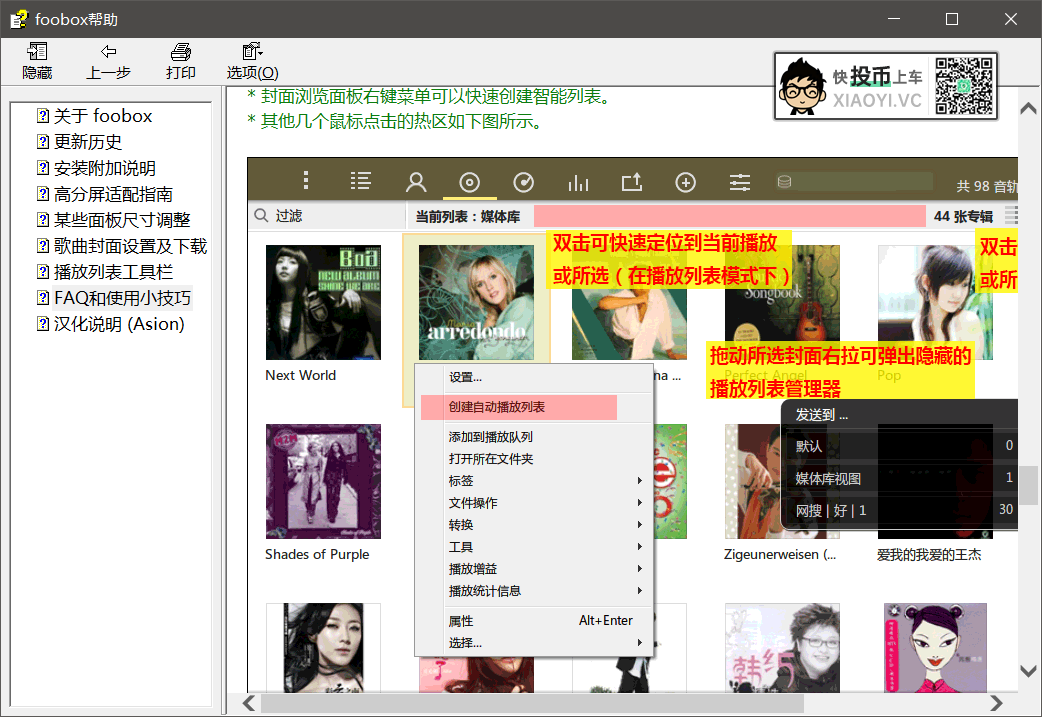Viewport: 1042px width, 717px height.
Task: Open the 某些面板尺寸调整 help topic
Action: coord(114,220)
